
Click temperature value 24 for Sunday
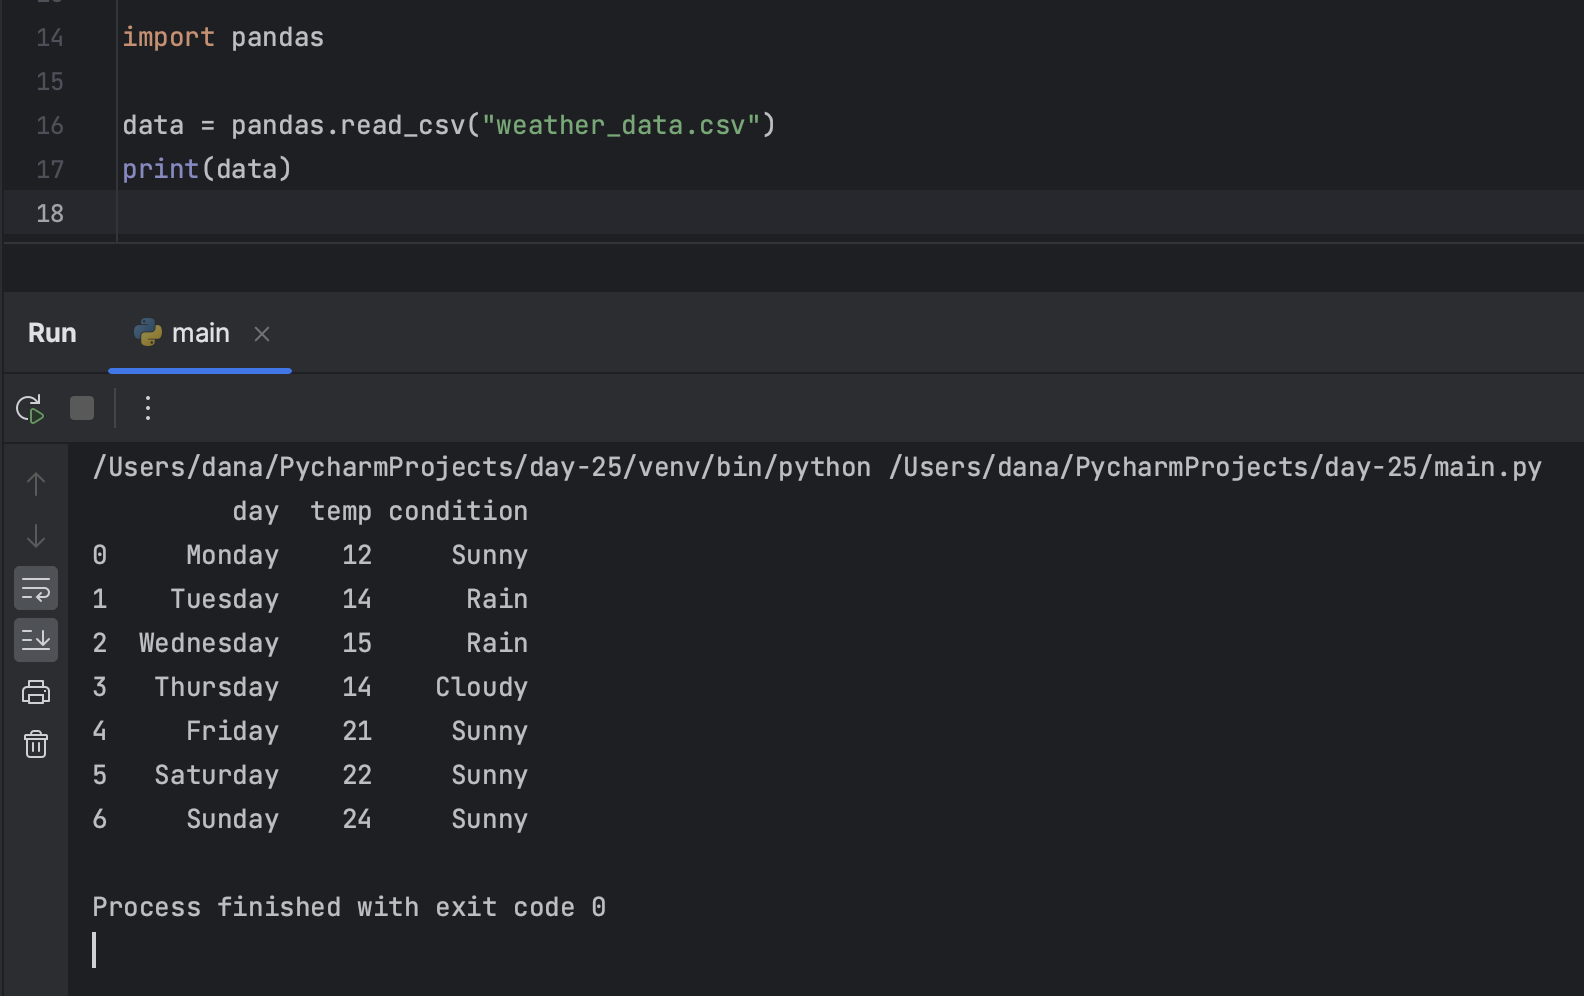pos(357,820)
